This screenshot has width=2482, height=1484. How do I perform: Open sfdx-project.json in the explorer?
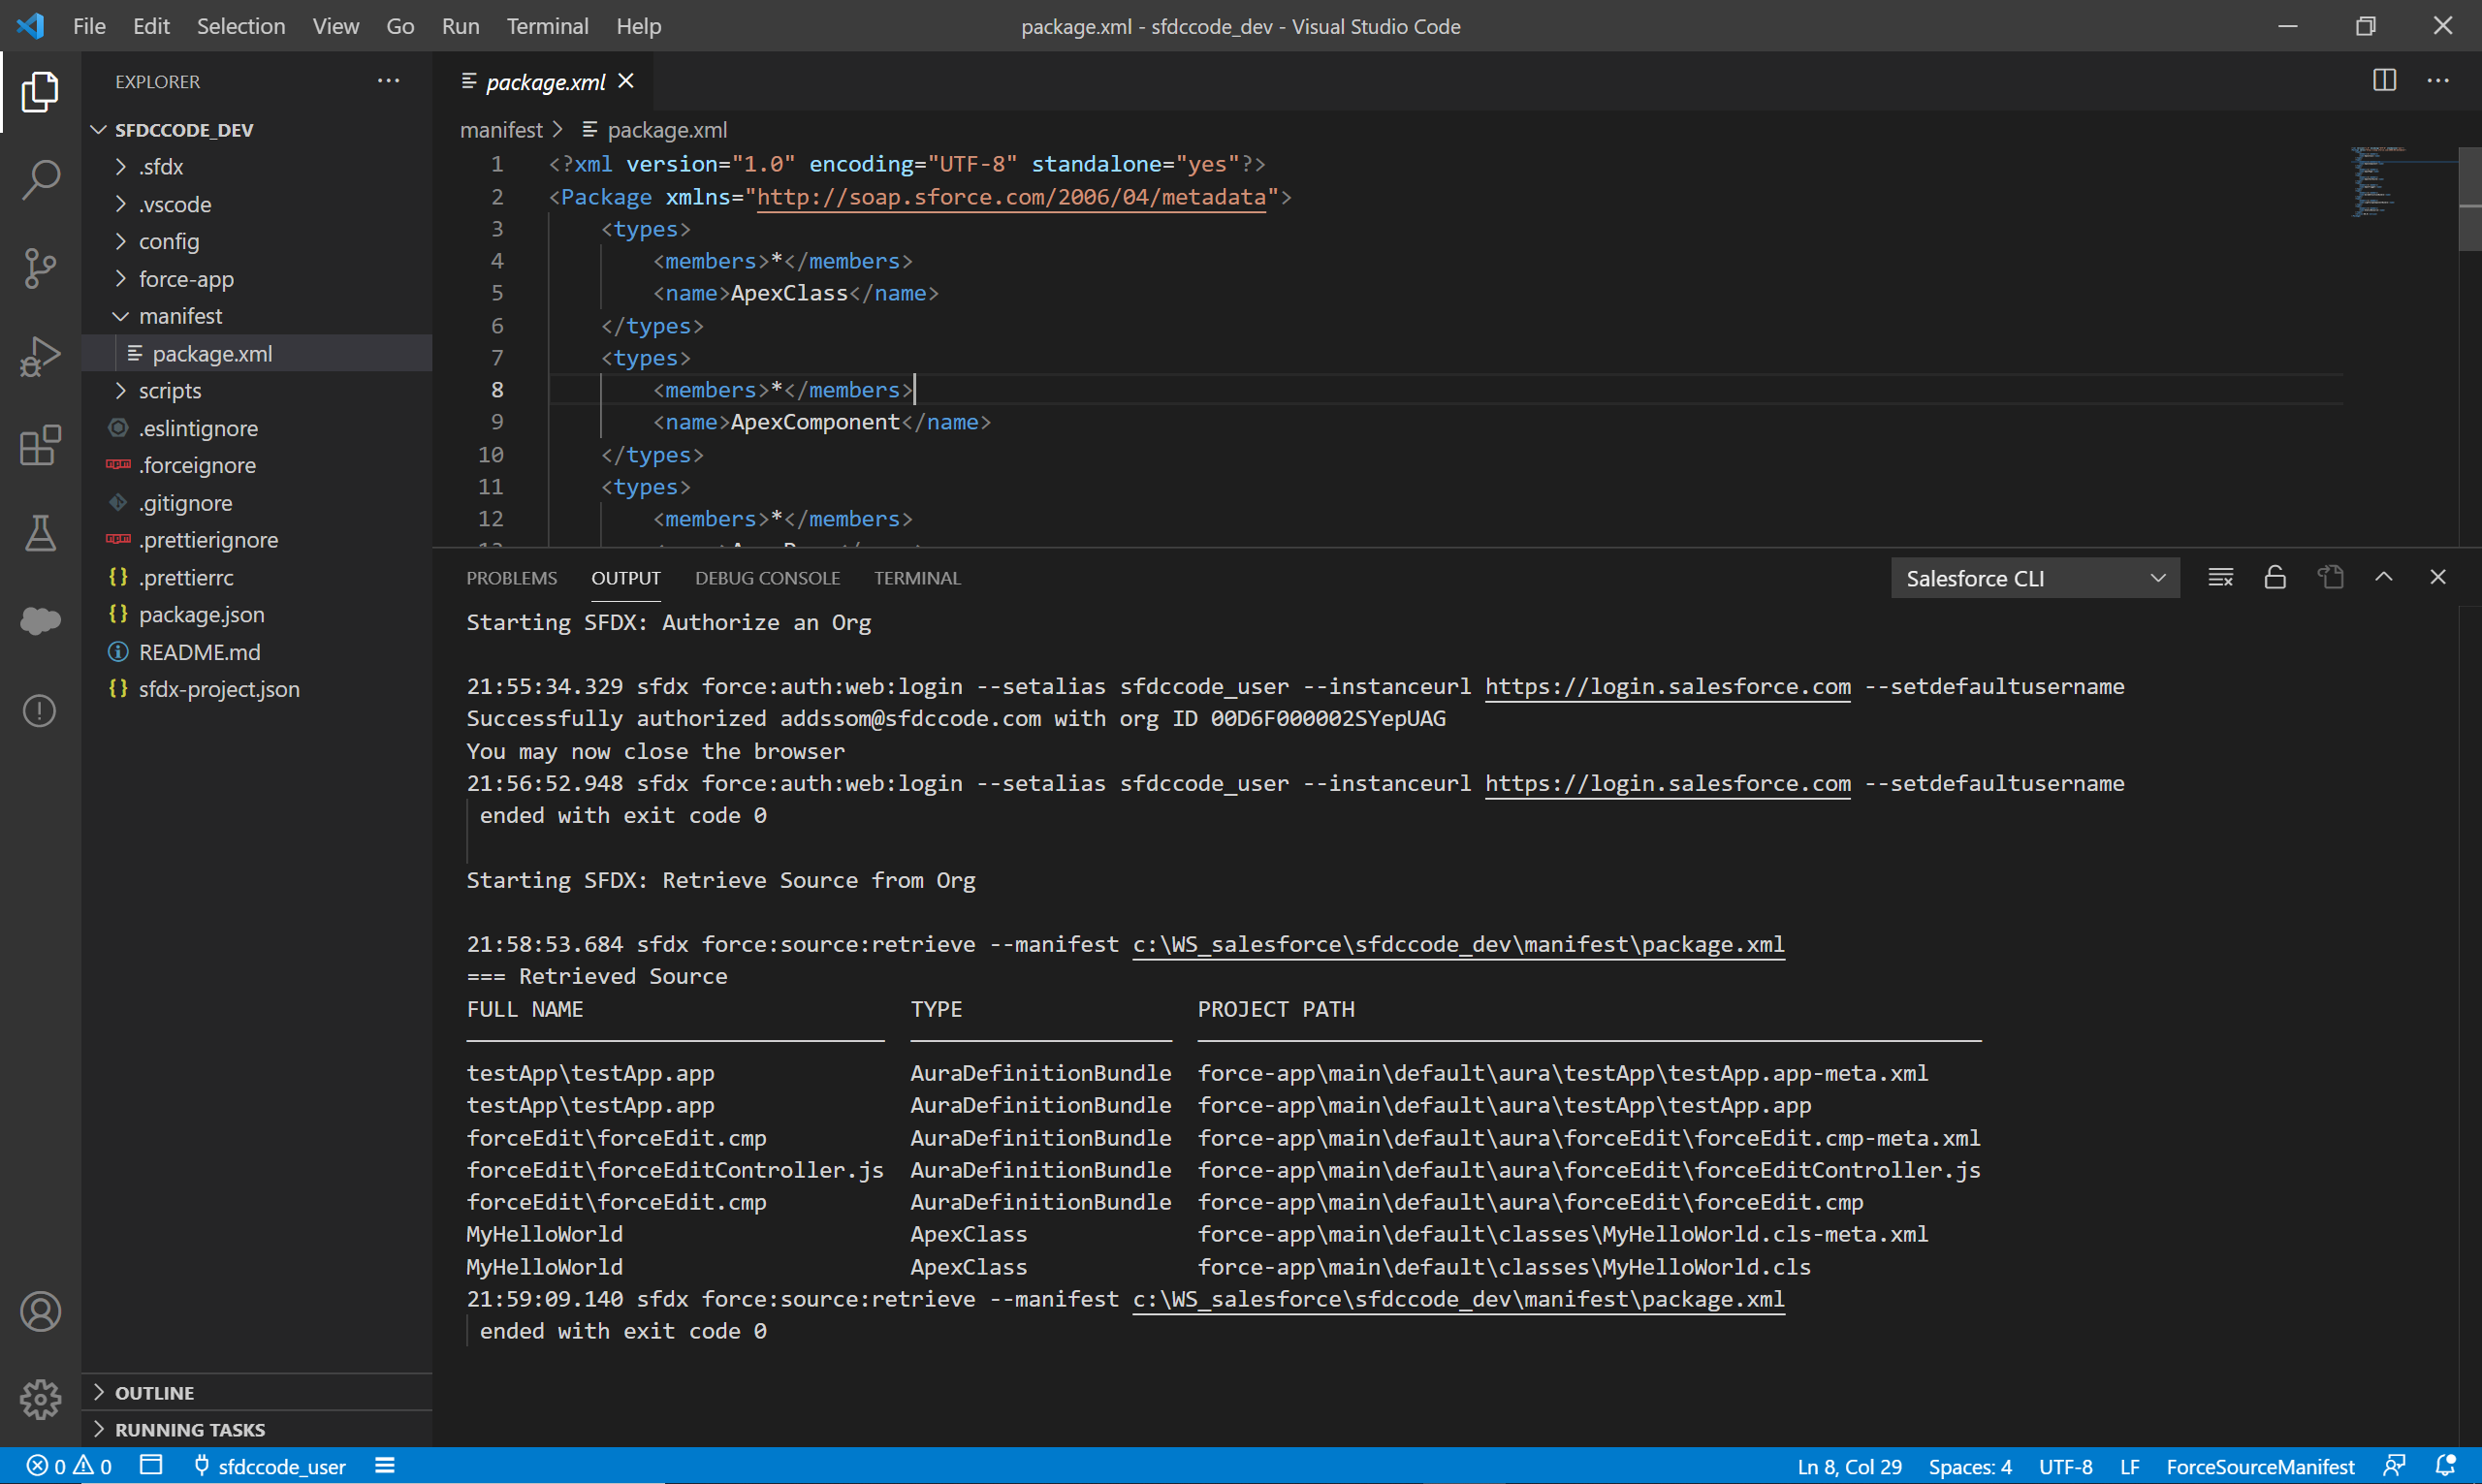[218, 689]
